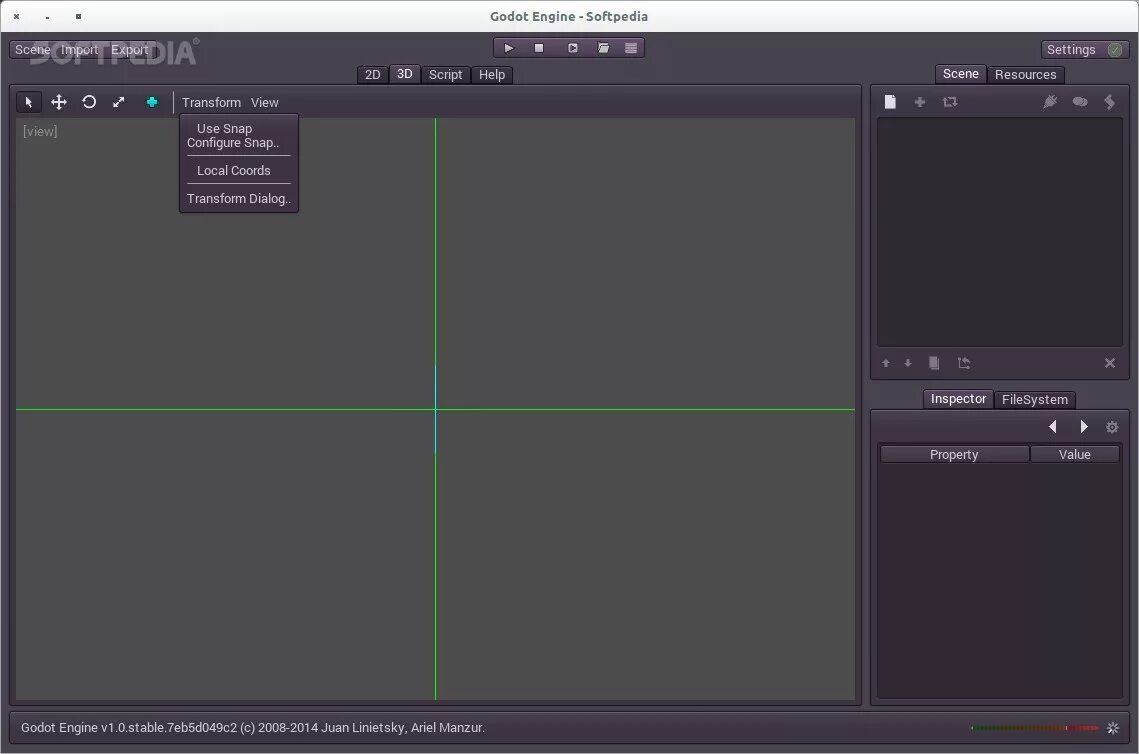This screenshot has height=754, width=1139.
Task: Add a new node with plus icon
Action: tap(920, 102)
